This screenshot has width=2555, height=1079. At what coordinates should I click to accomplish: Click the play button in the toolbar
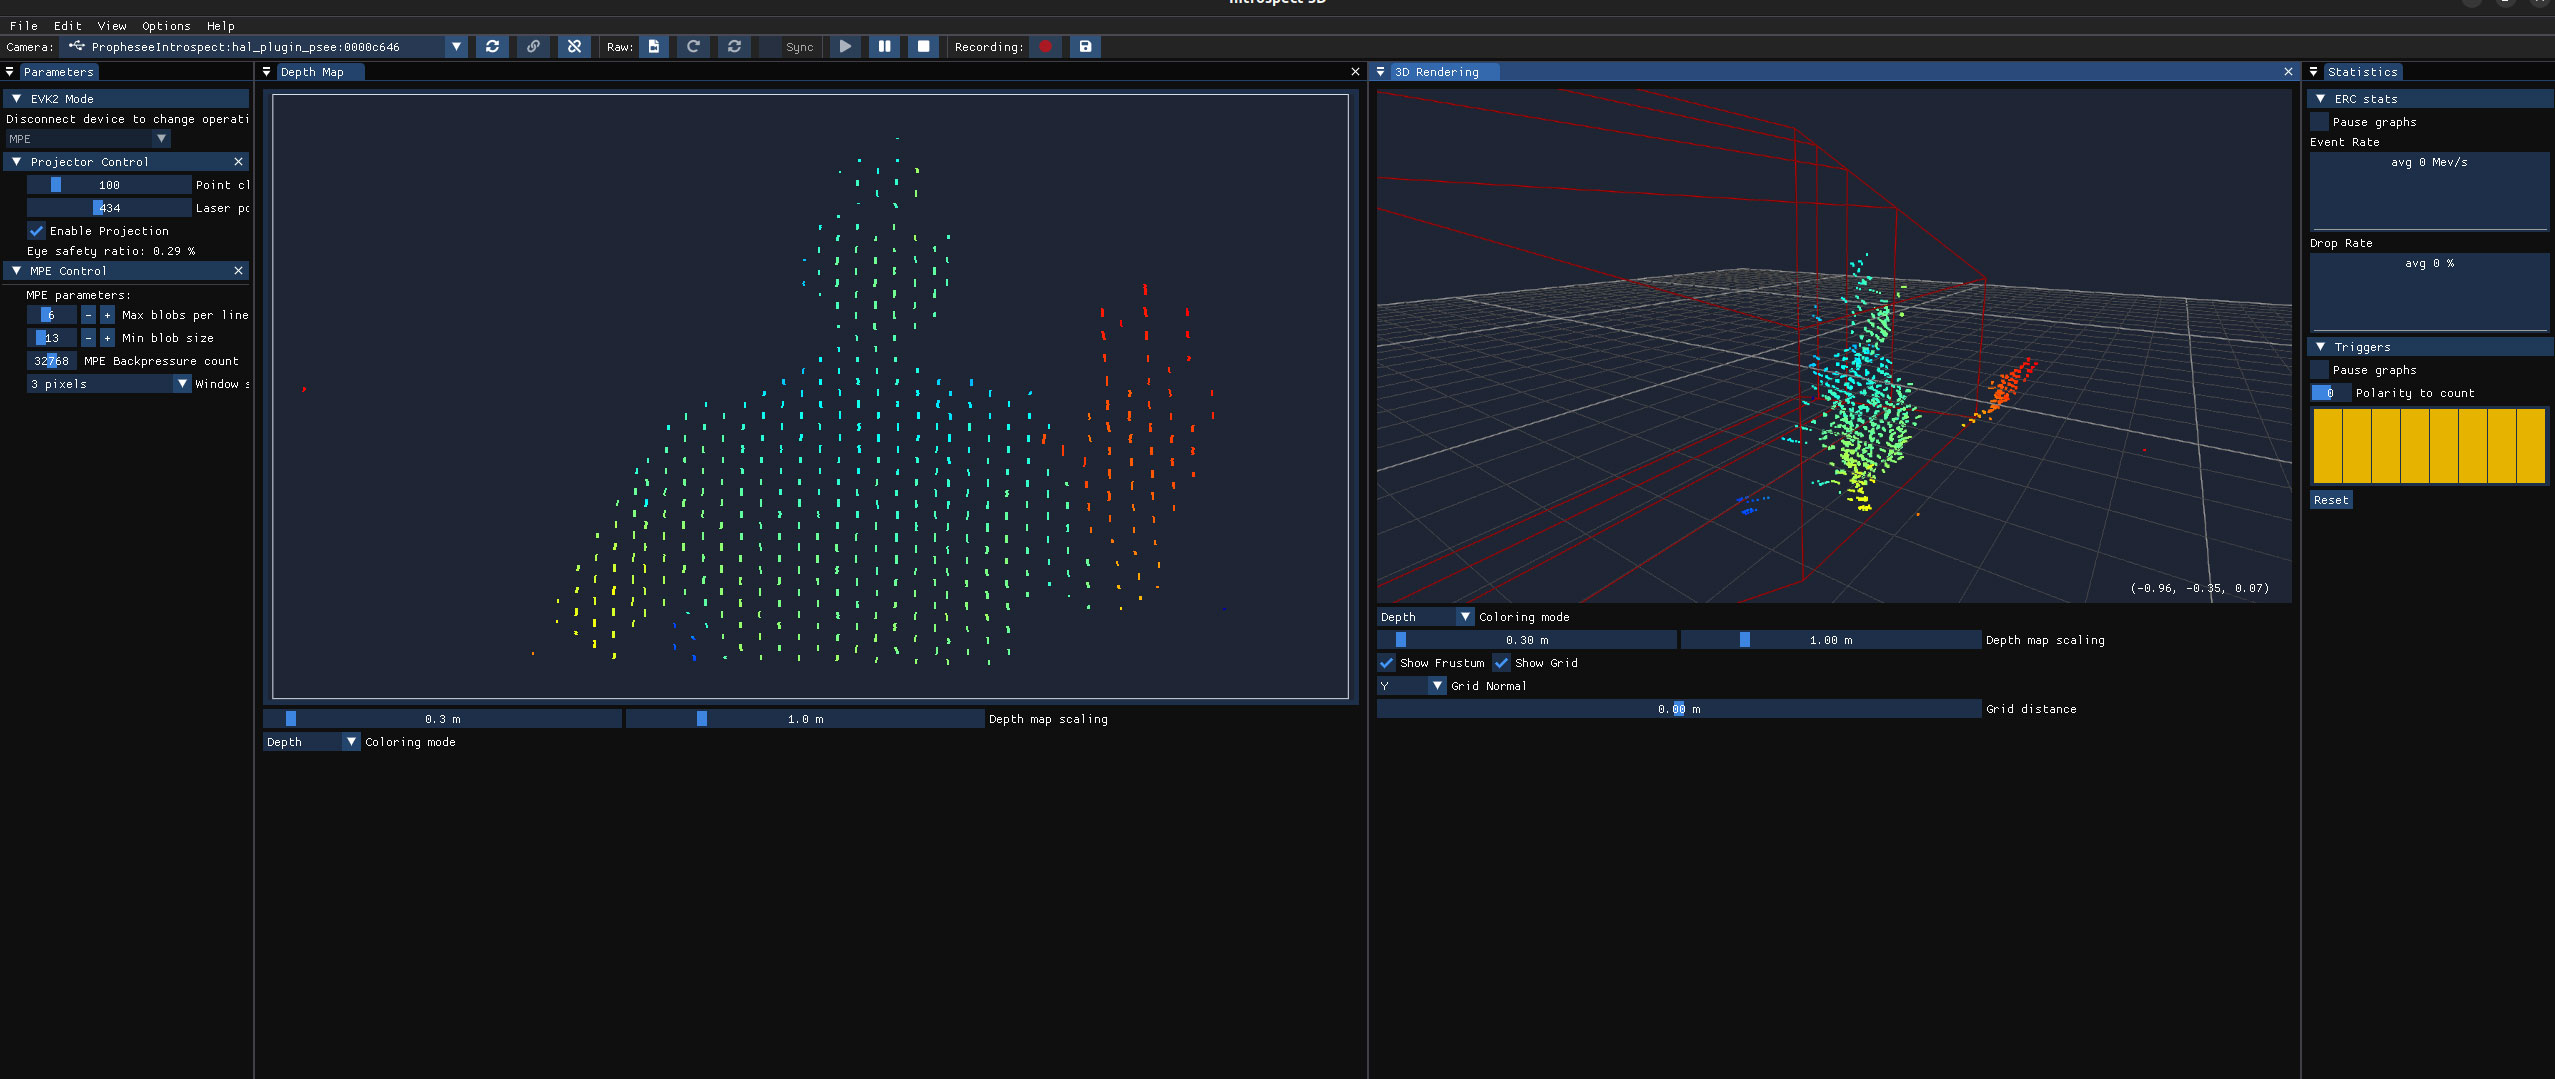pos(845,46)
